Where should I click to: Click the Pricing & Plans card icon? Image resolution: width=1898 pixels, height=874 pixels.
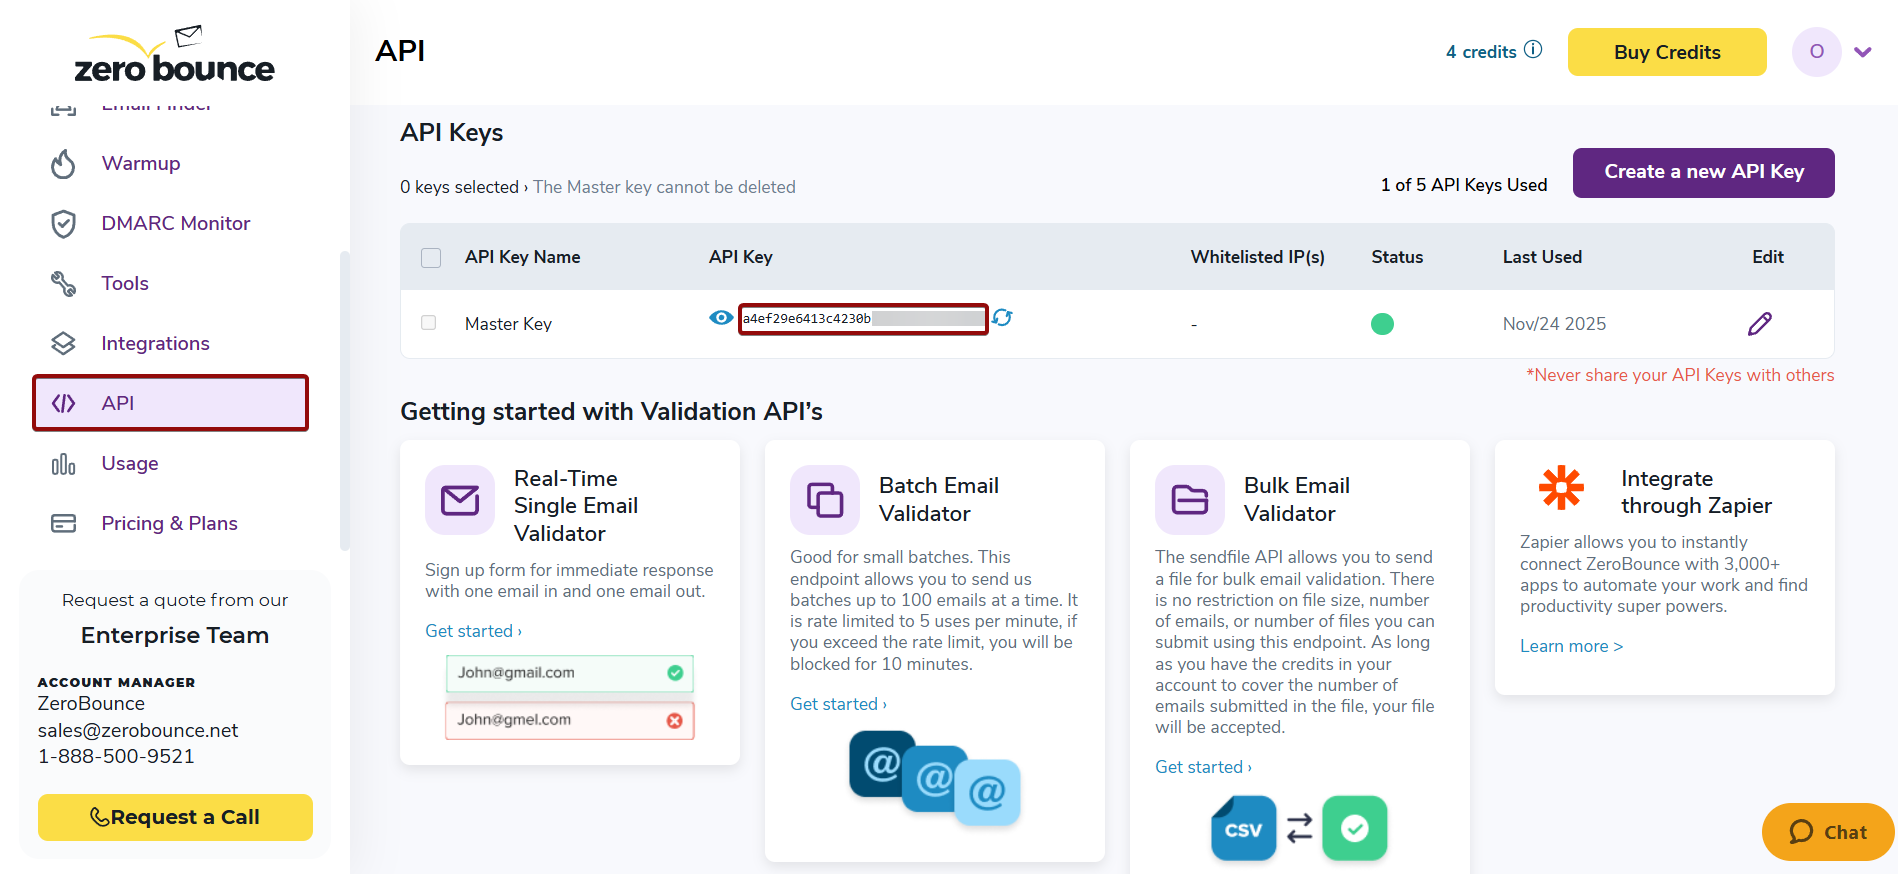click(x=63, y=523)
